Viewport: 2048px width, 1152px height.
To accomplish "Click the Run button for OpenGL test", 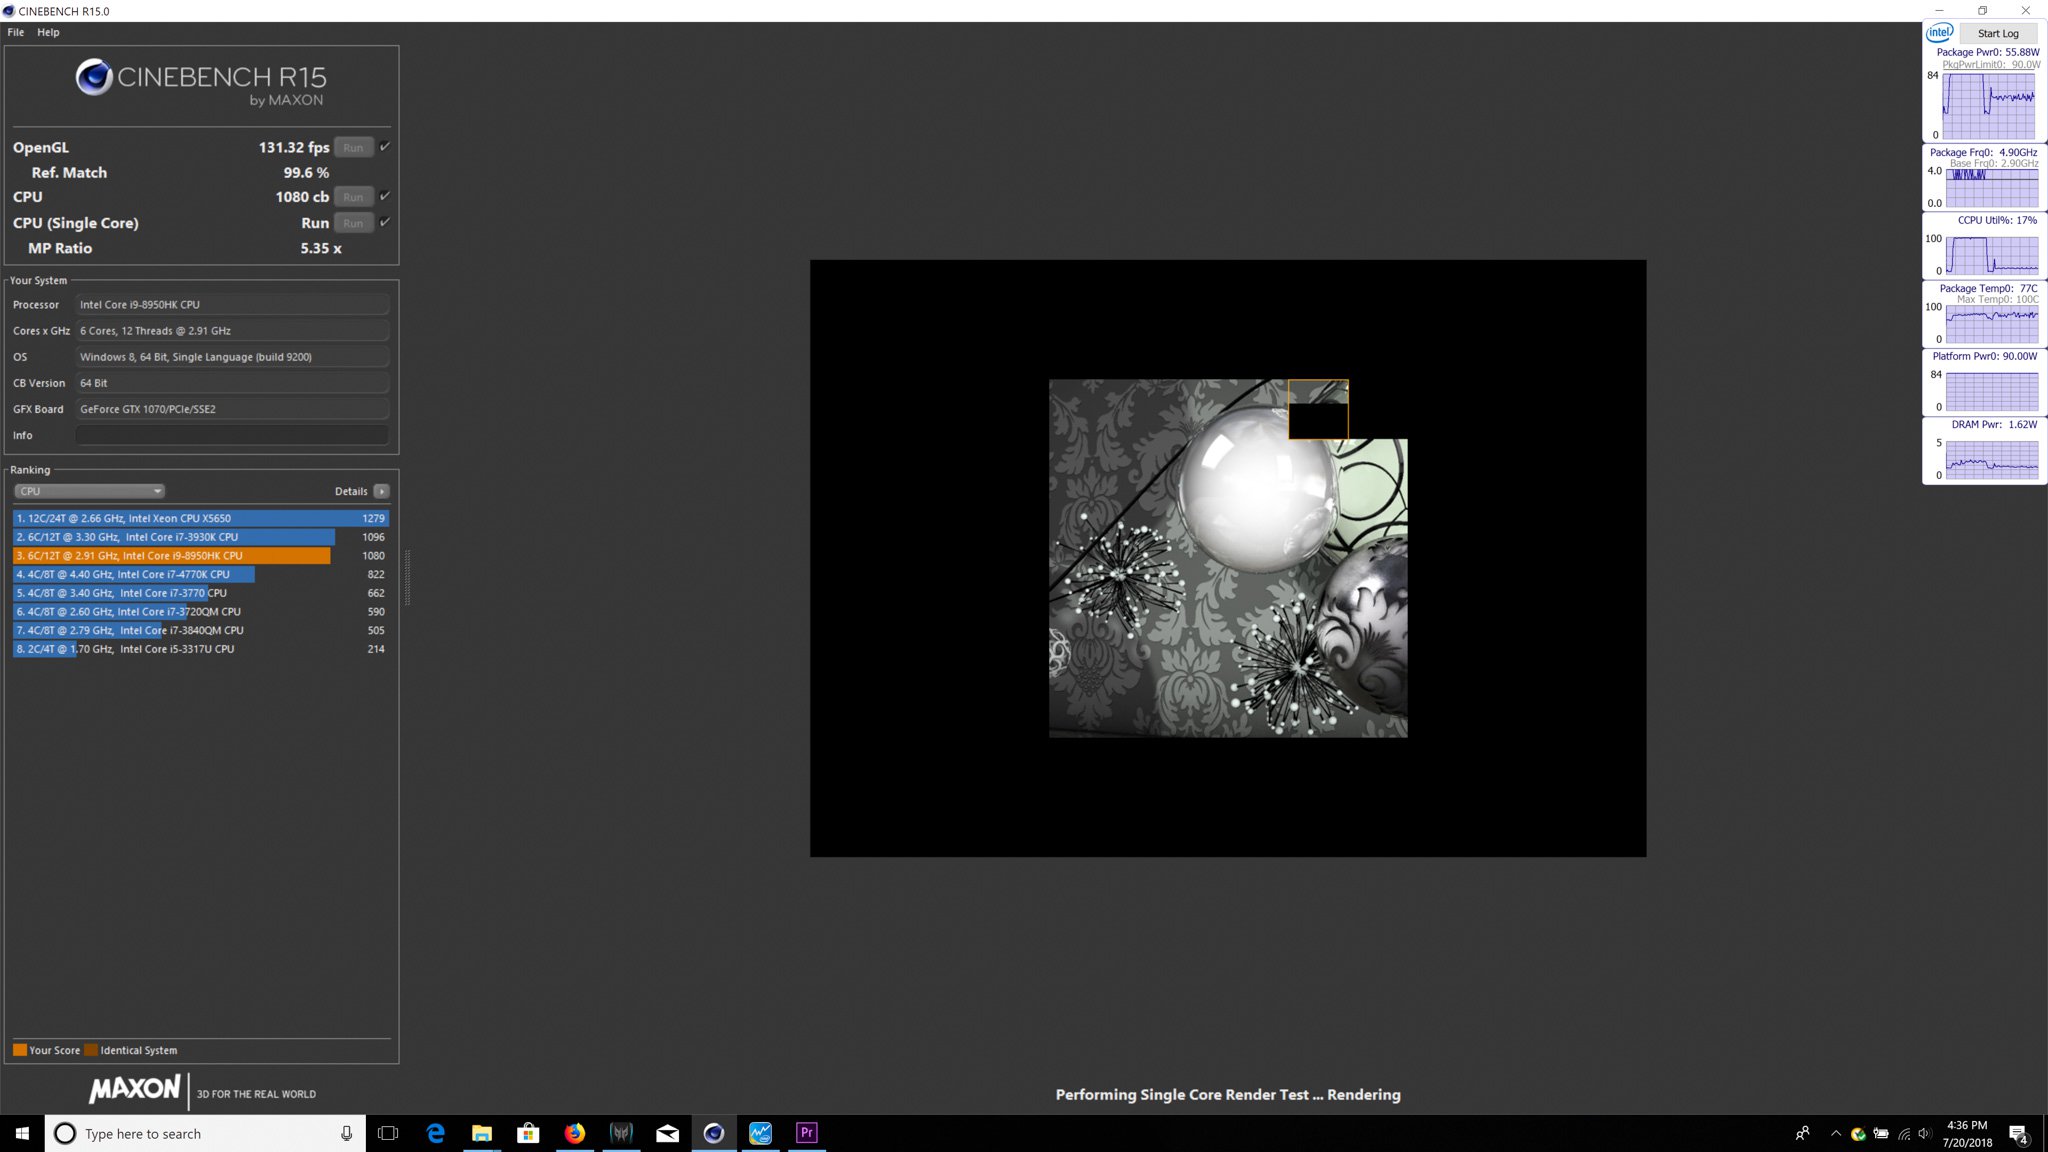I will 353,147.
